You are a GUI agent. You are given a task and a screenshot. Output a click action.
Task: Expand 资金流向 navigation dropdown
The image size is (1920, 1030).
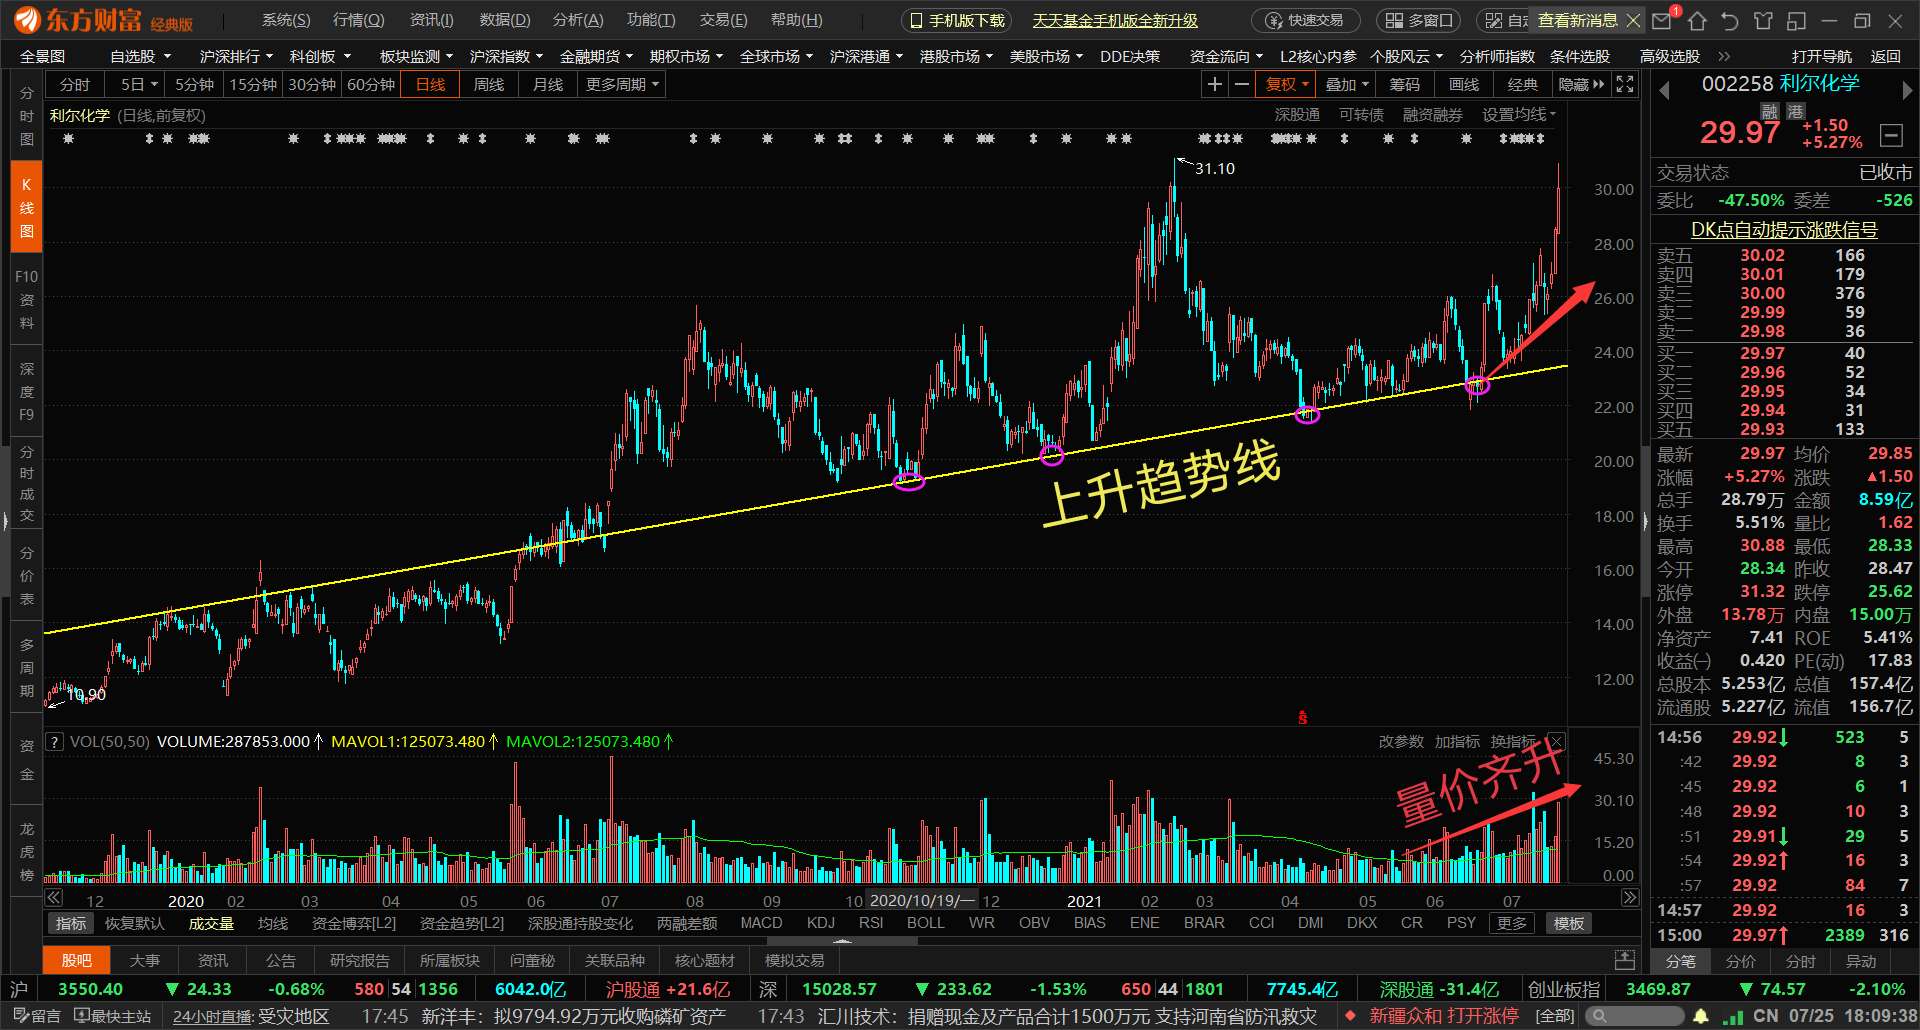tap(1226, 56)
